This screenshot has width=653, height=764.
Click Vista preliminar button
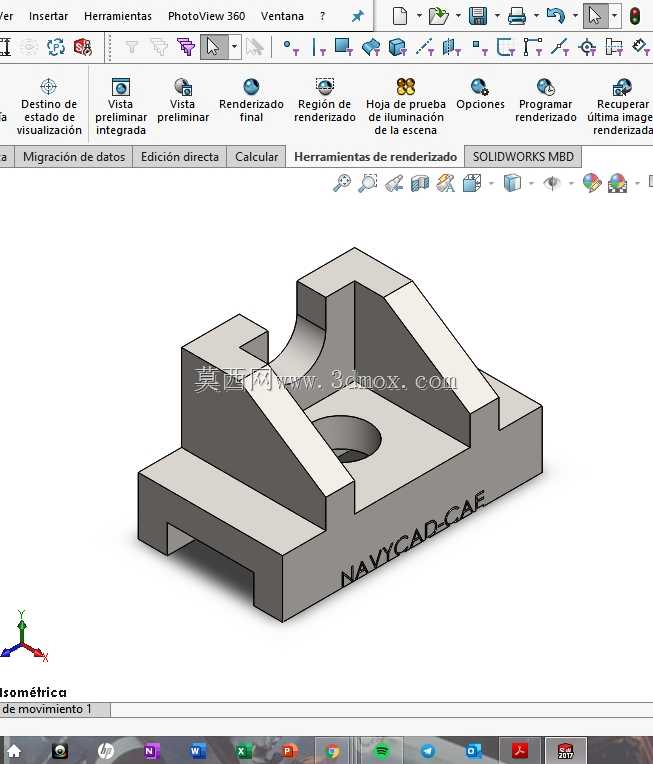pos(183,101)
